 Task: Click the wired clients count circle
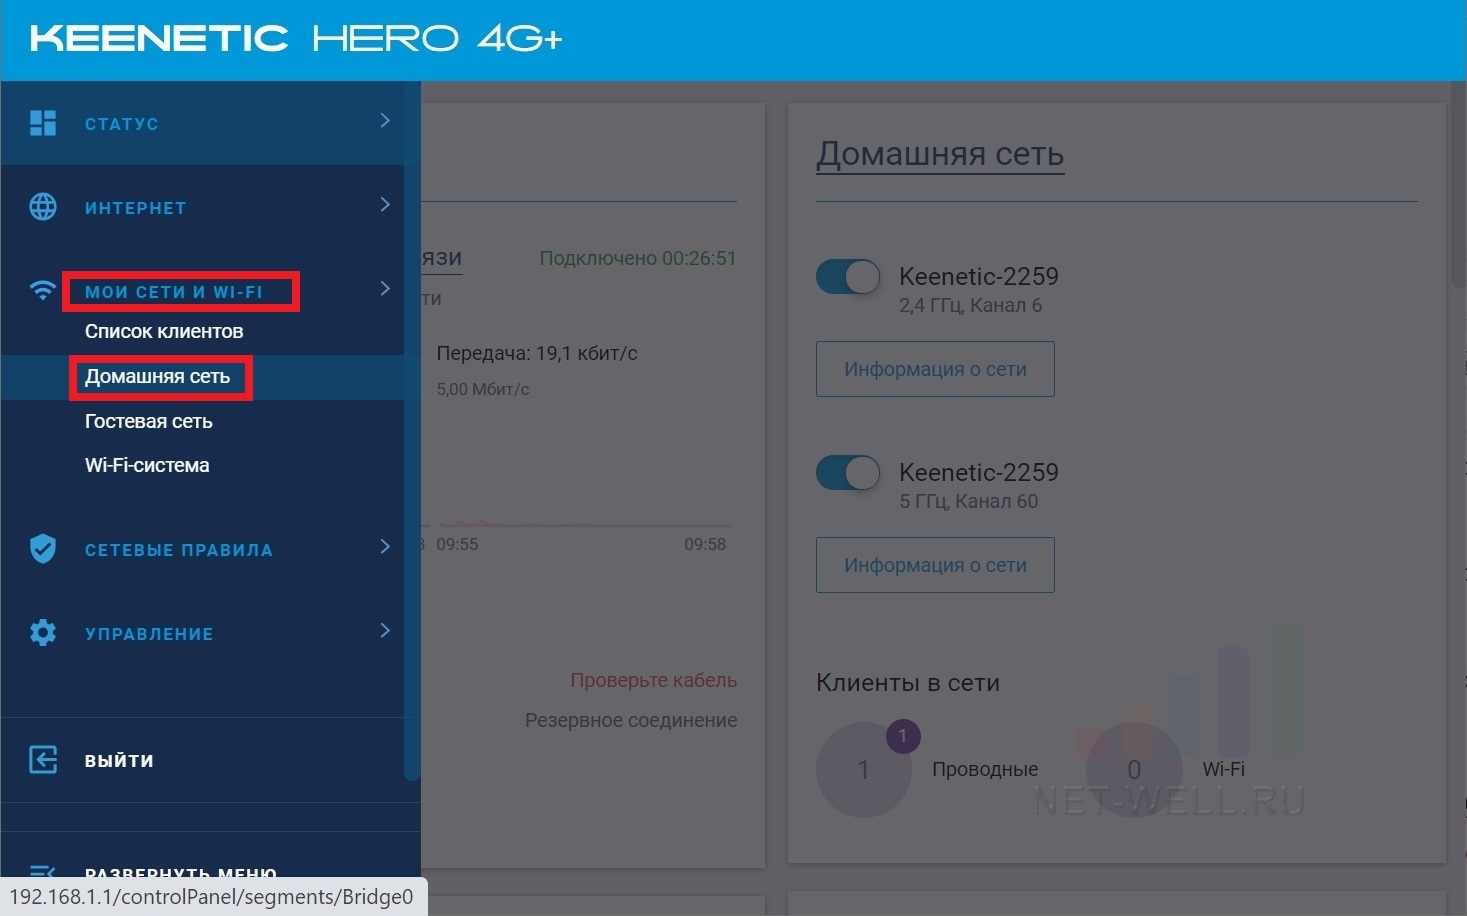pyautogui.click(x=864, y=770)
